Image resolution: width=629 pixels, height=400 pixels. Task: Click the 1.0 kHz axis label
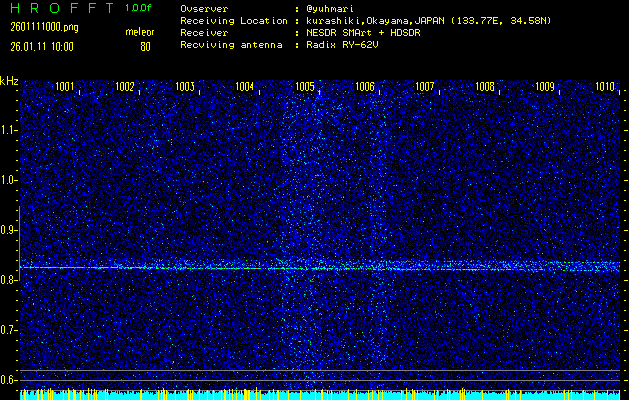[7, 180]
